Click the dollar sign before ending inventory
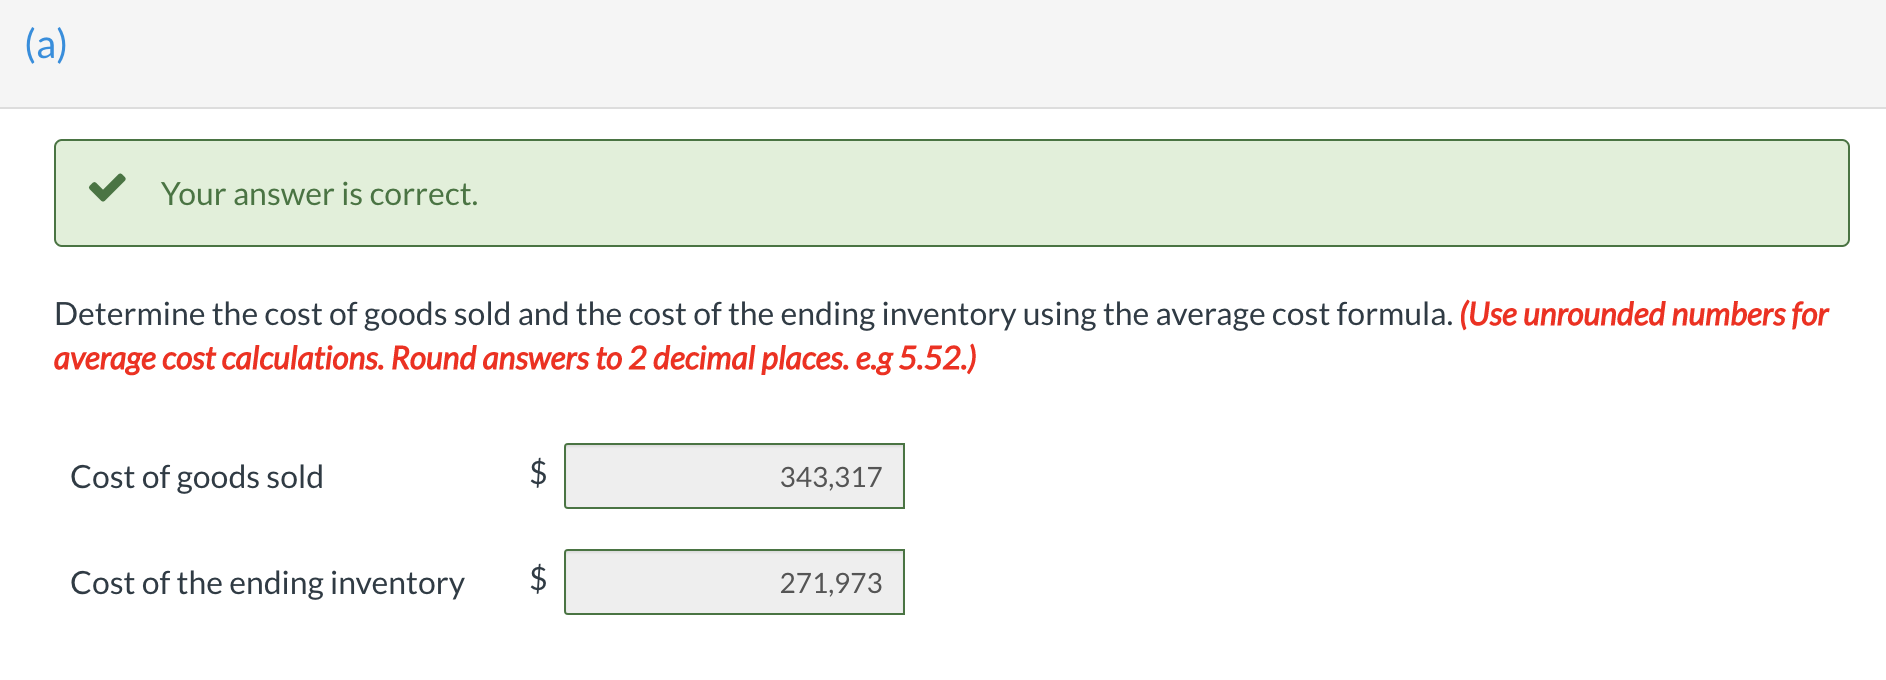 537,581
